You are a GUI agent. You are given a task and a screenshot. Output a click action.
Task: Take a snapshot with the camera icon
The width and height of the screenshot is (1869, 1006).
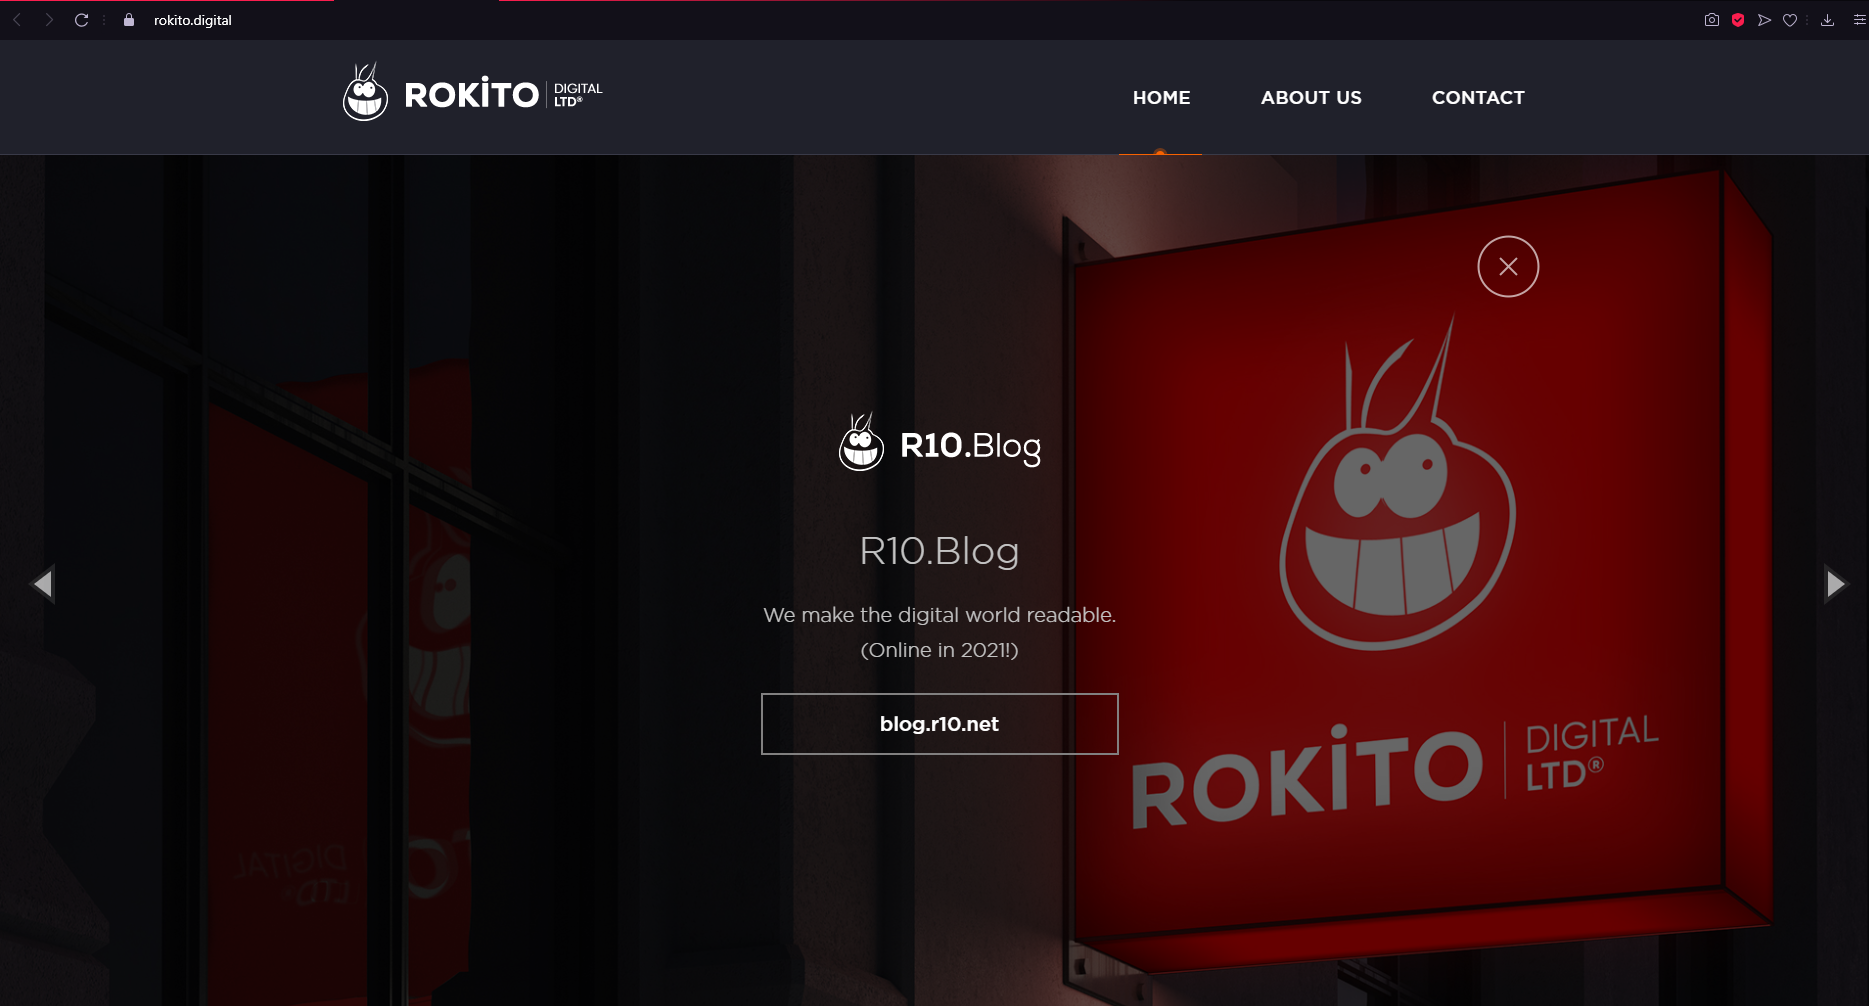(1712, 20)
